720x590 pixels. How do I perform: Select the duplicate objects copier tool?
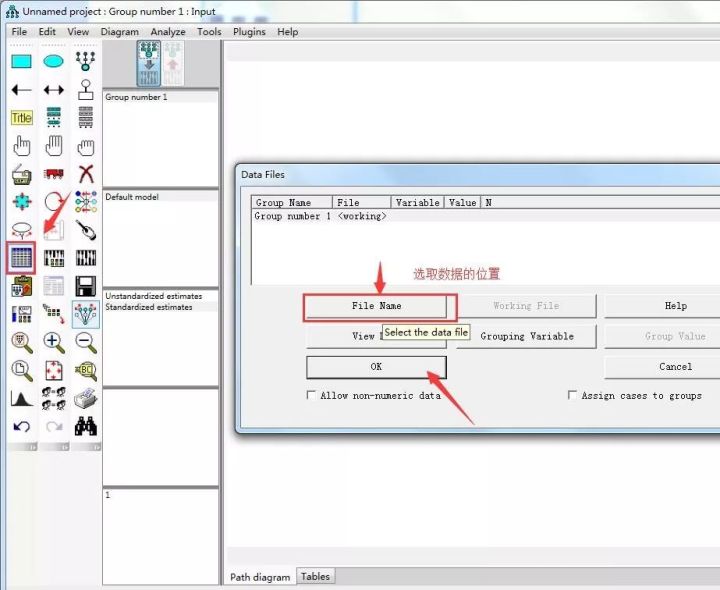pyautogui.click(x=21, y=175)
